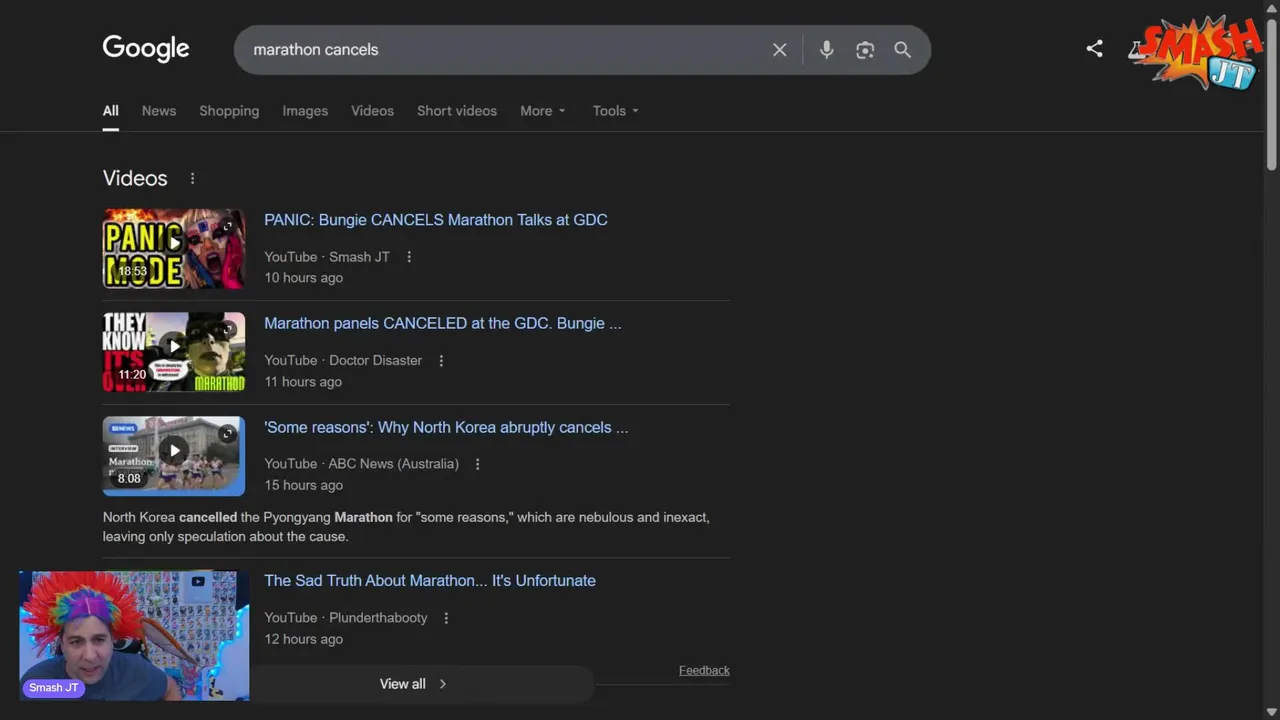The width and height of the screenshot is (1280, 720).
Task: Open three-dot menu beside Plunderthabooty source
Action: [x=446, y=618]
